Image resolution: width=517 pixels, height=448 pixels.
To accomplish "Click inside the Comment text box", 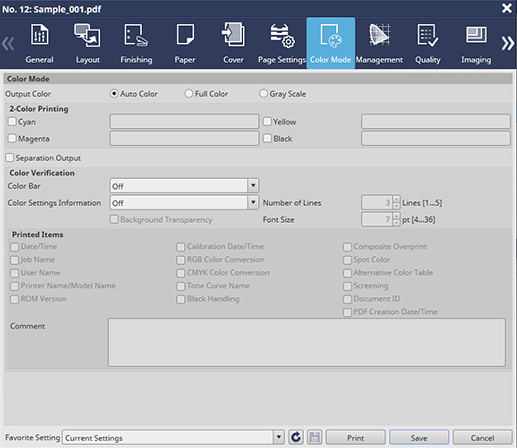I will coord(307,342).
